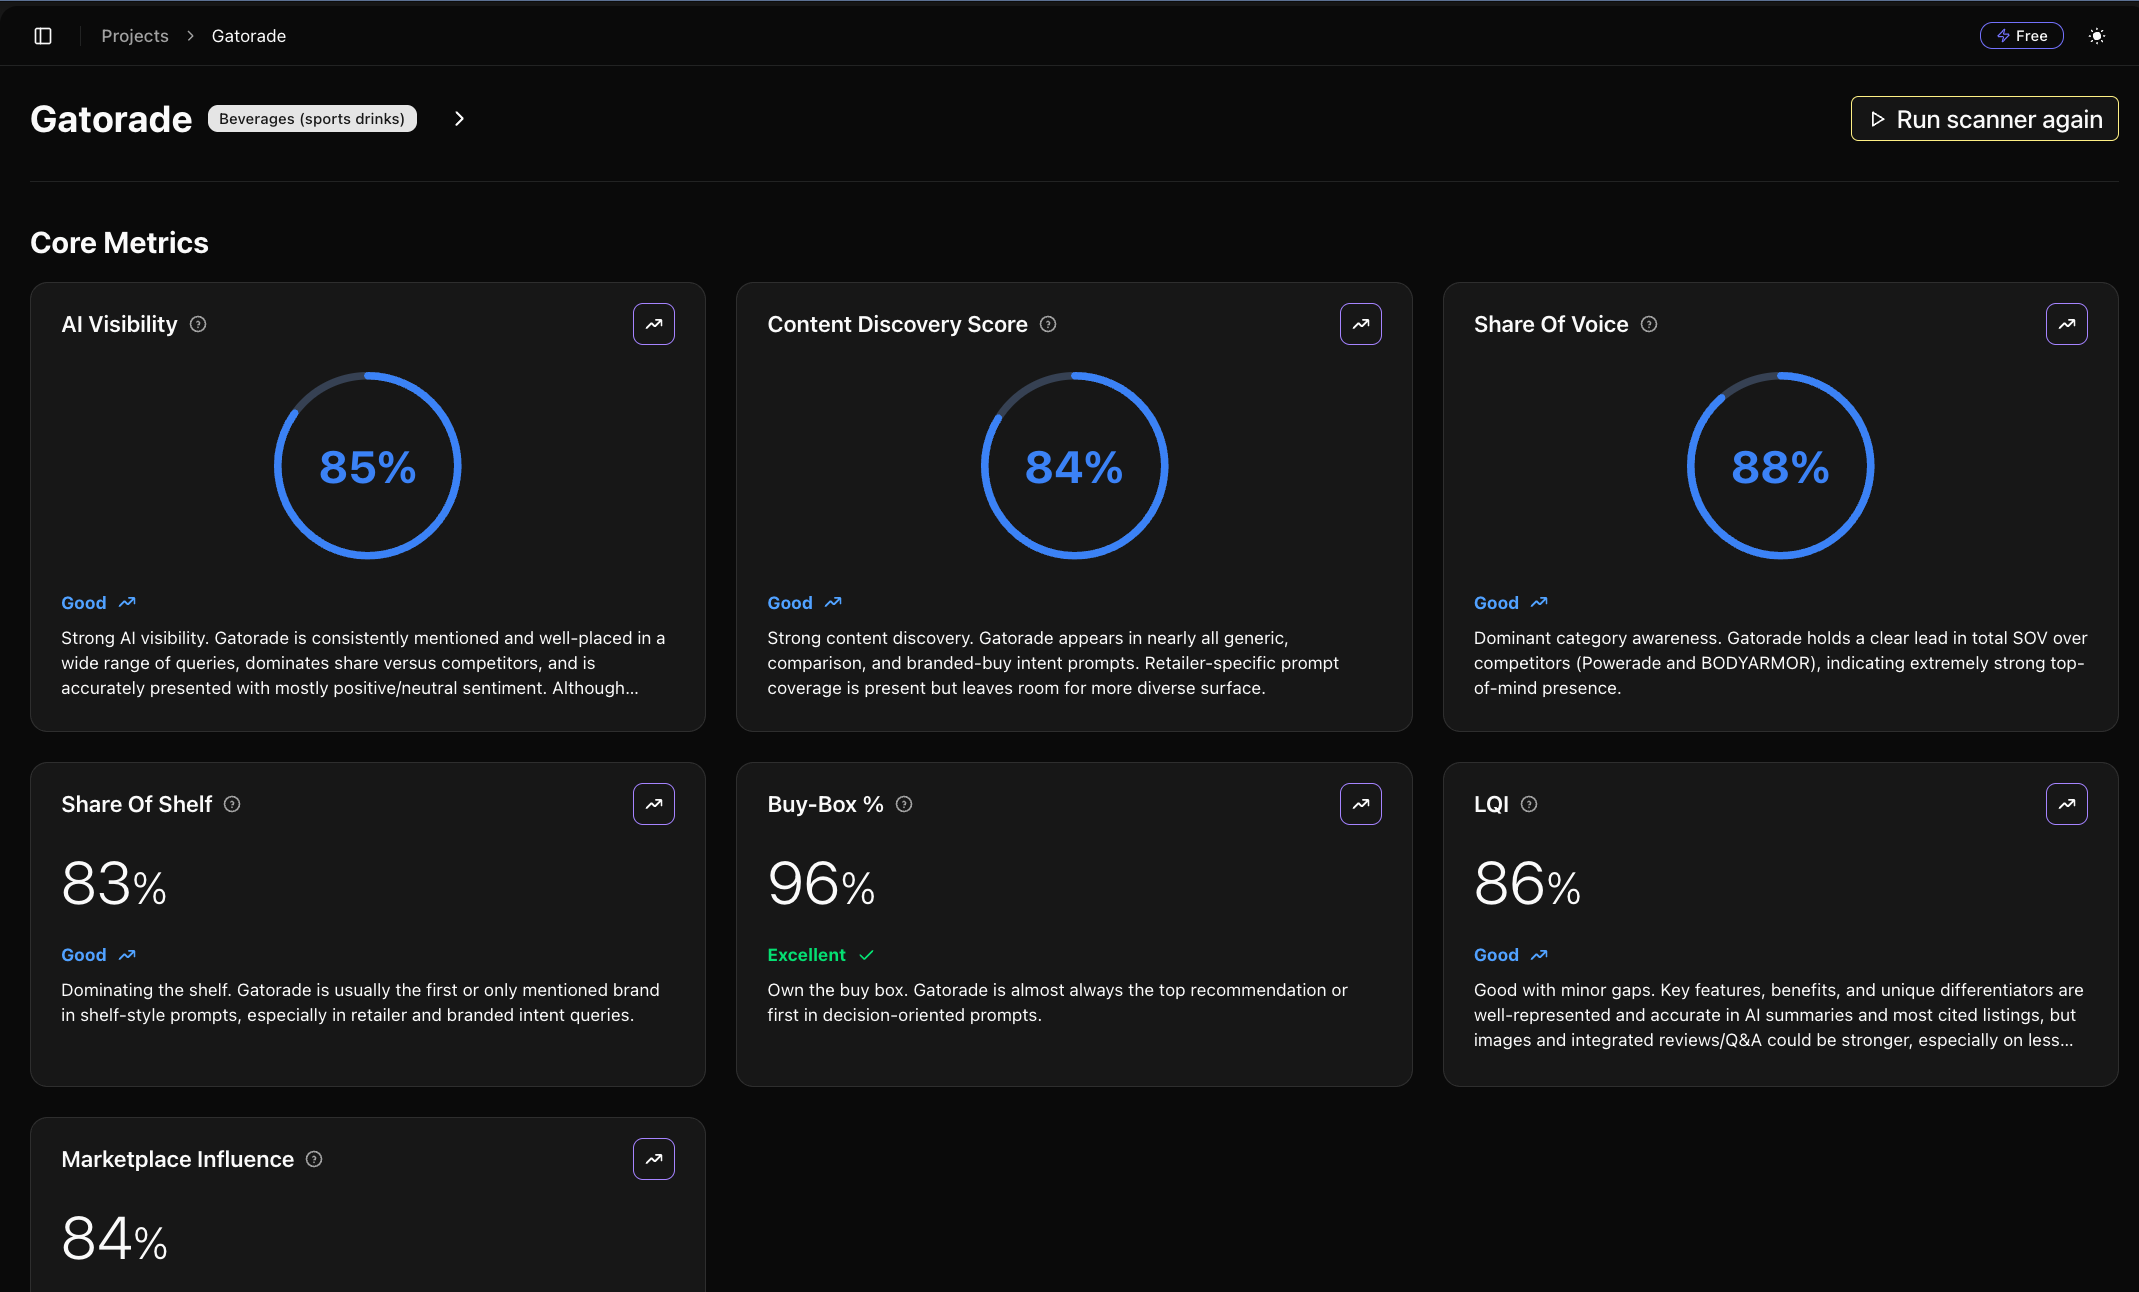This screenshot has width=2139, height=1292.
Task: Click the Core Metrics heading
Action: [x=119, y=243]
